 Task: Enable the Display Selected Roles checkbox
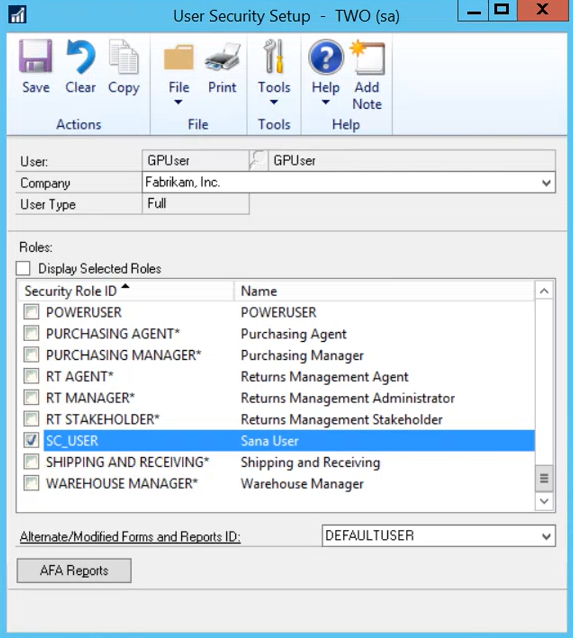[23, 269]
